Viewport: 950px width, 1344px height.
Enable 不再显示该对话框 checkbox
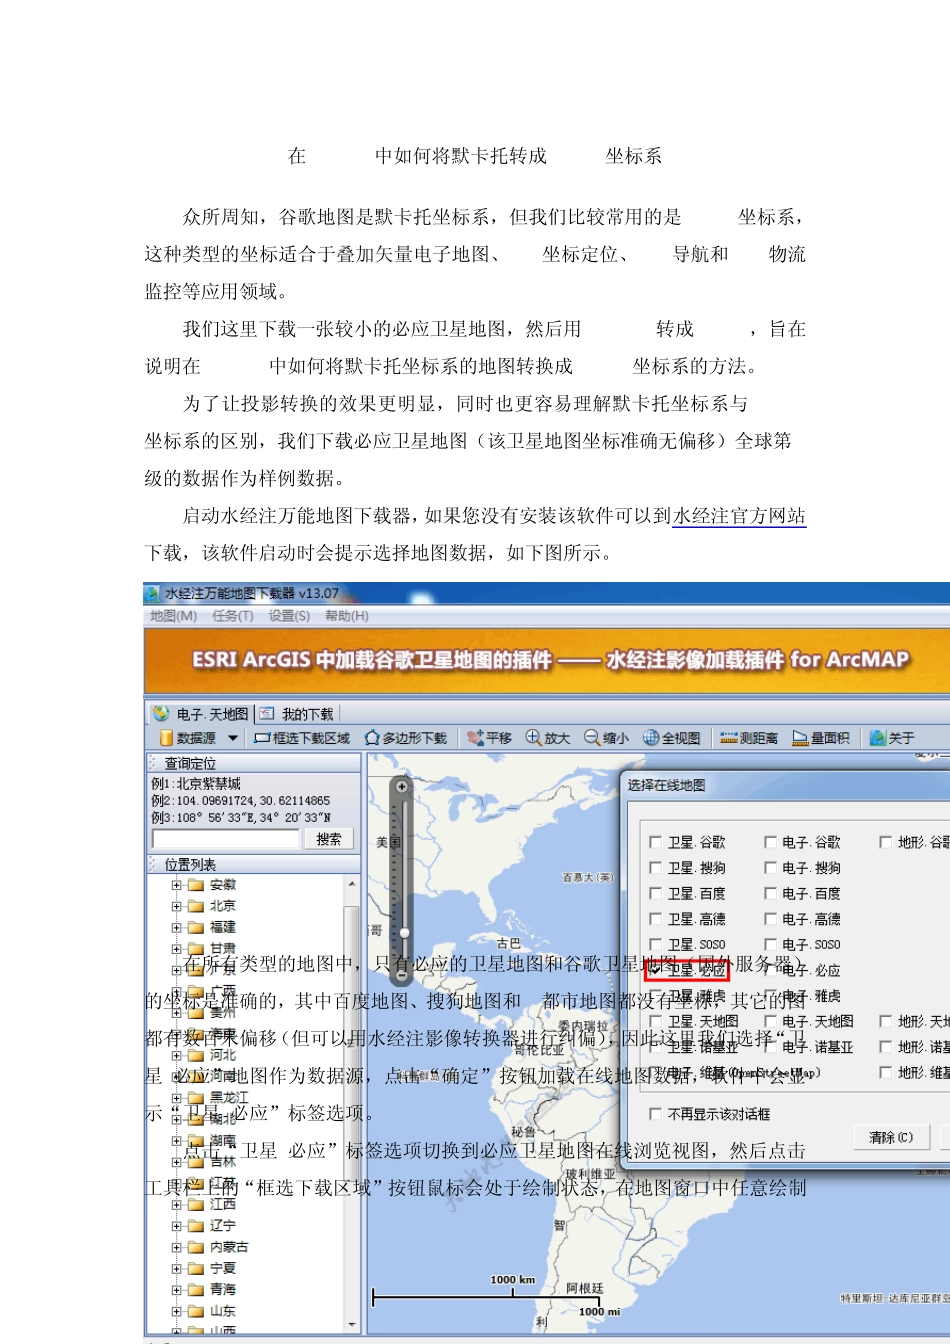[x=656, y=1113]
